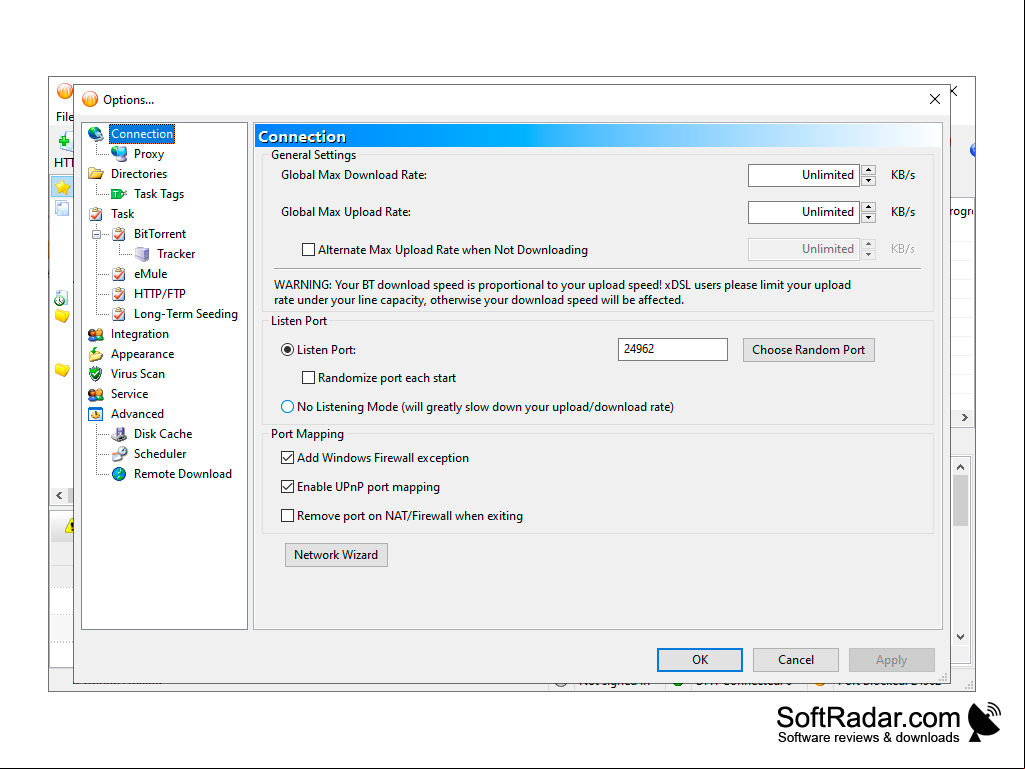
Task: Select the Integration icon
Action: tap(95, 334)
